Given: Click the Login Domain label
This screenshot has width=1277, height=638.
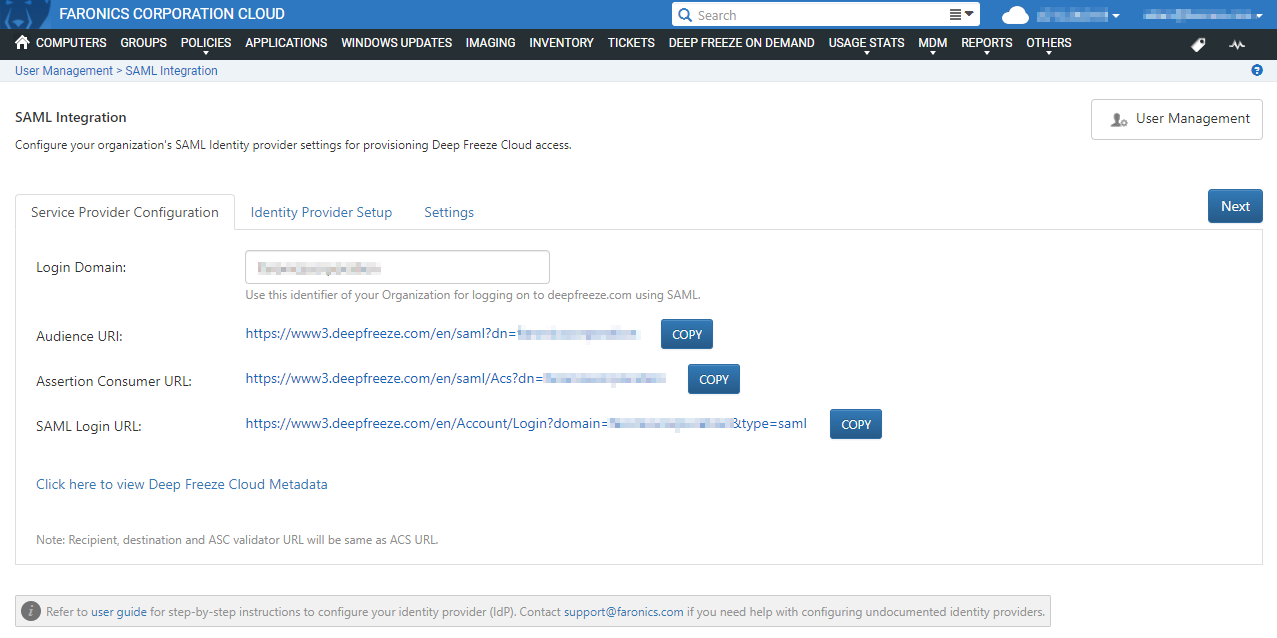Looking at the screenshot, I should (81, 267).
